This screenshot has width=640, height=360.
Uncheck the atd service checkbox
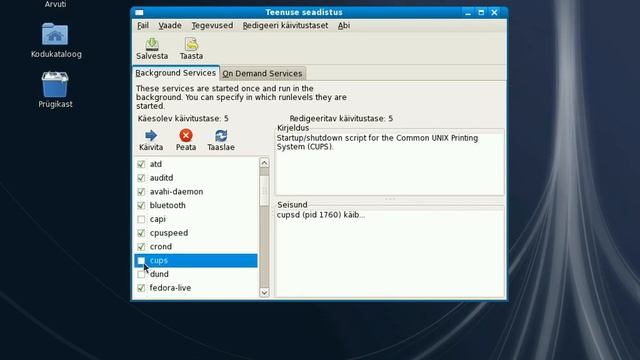click(x=141, y=164)
